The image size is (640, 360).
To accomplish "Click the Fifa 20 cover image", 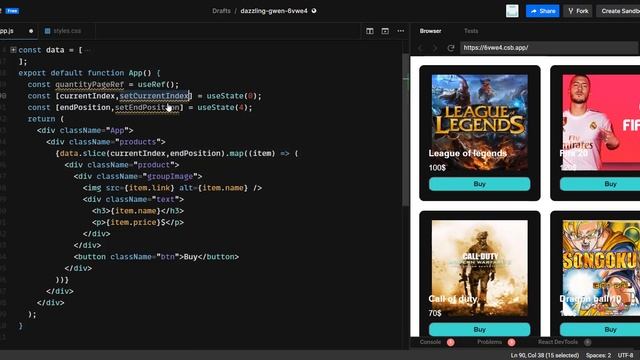I will point(601,122).
